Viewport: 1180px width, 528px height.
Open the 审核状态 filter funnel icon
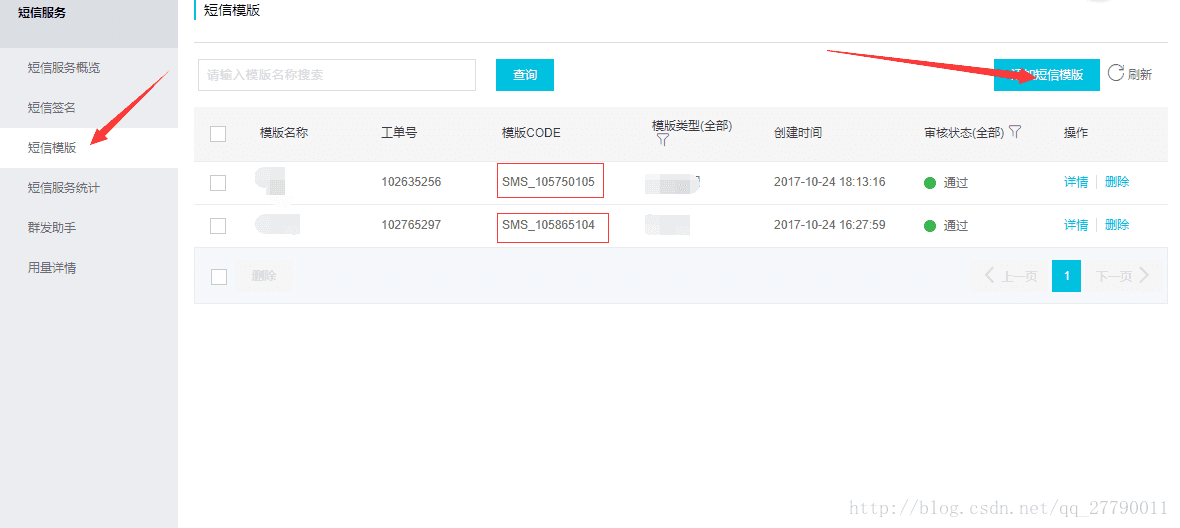click(1015, 131)
